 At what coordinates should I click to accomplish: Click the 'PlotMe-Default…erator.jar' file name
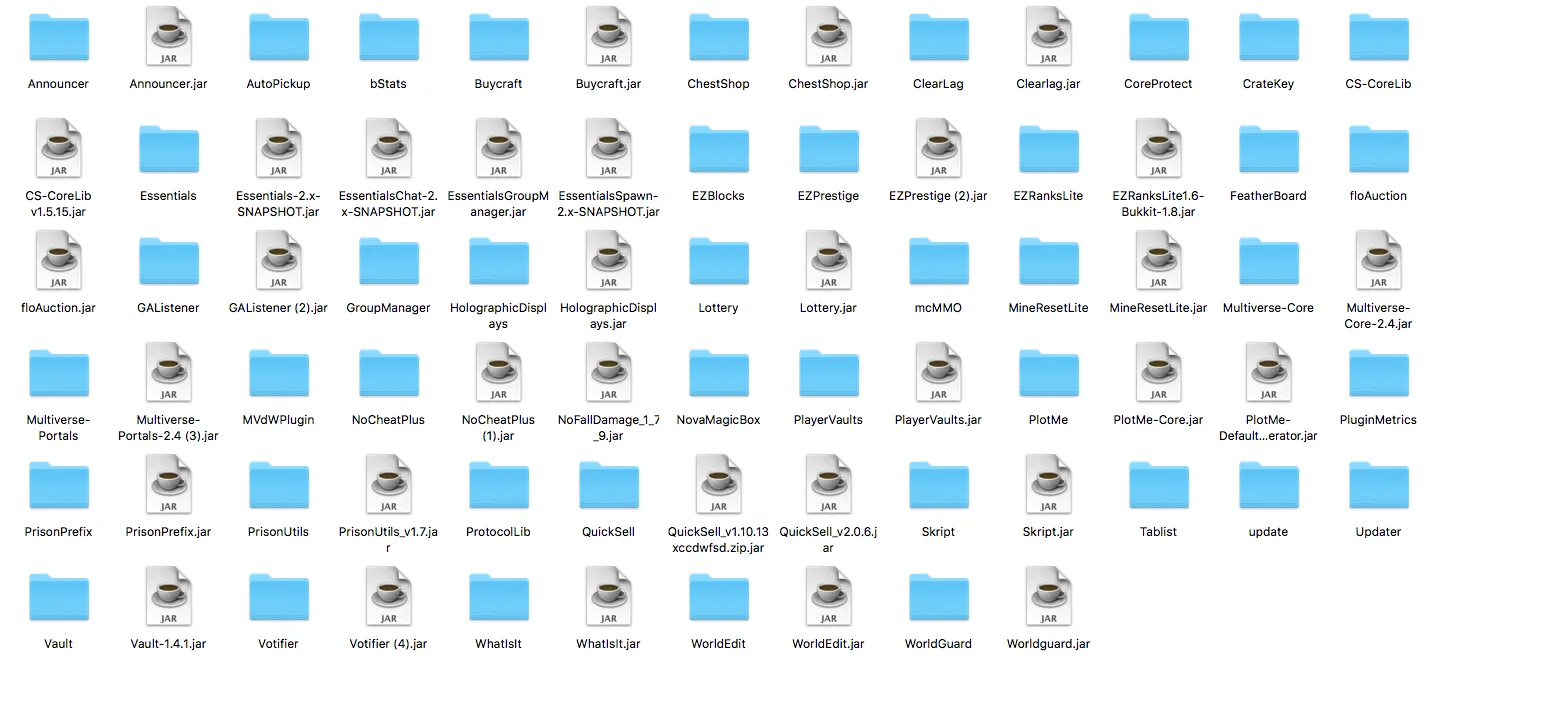pos(1268,428)
